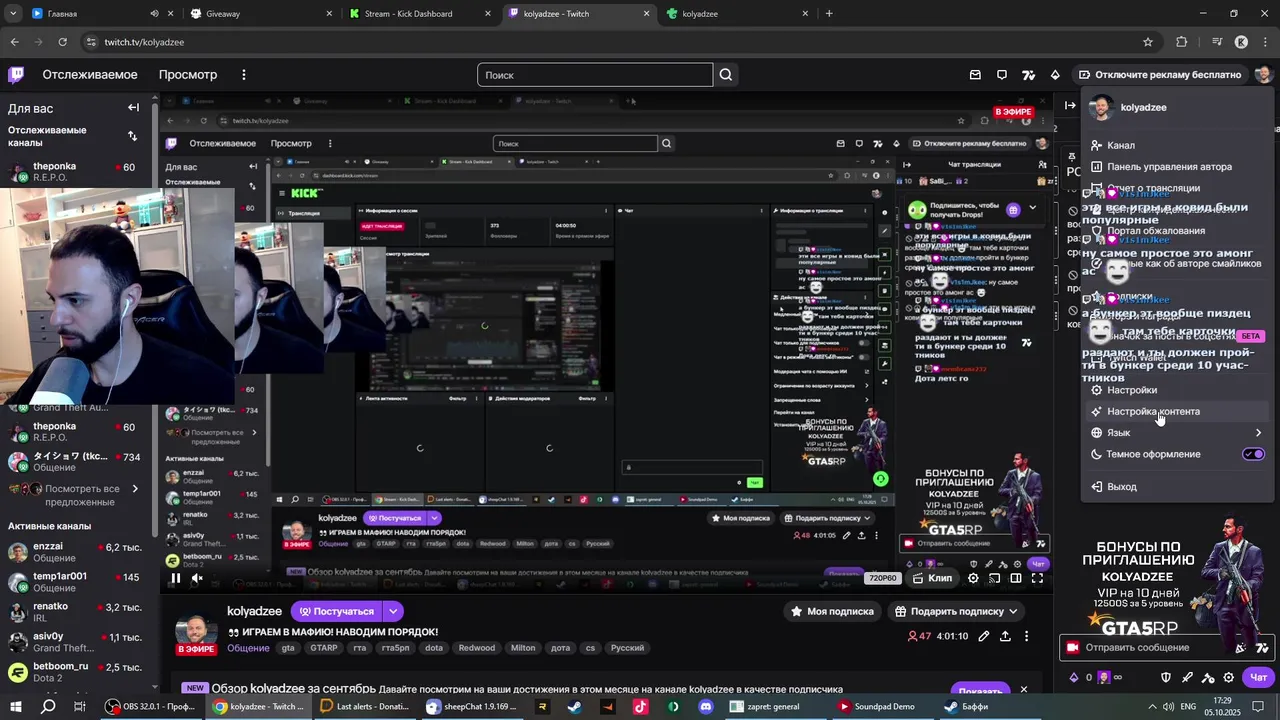Click the channel points diamond in chat
The height and width of the screenshot is (720, 1280).
coord(1075,677)
